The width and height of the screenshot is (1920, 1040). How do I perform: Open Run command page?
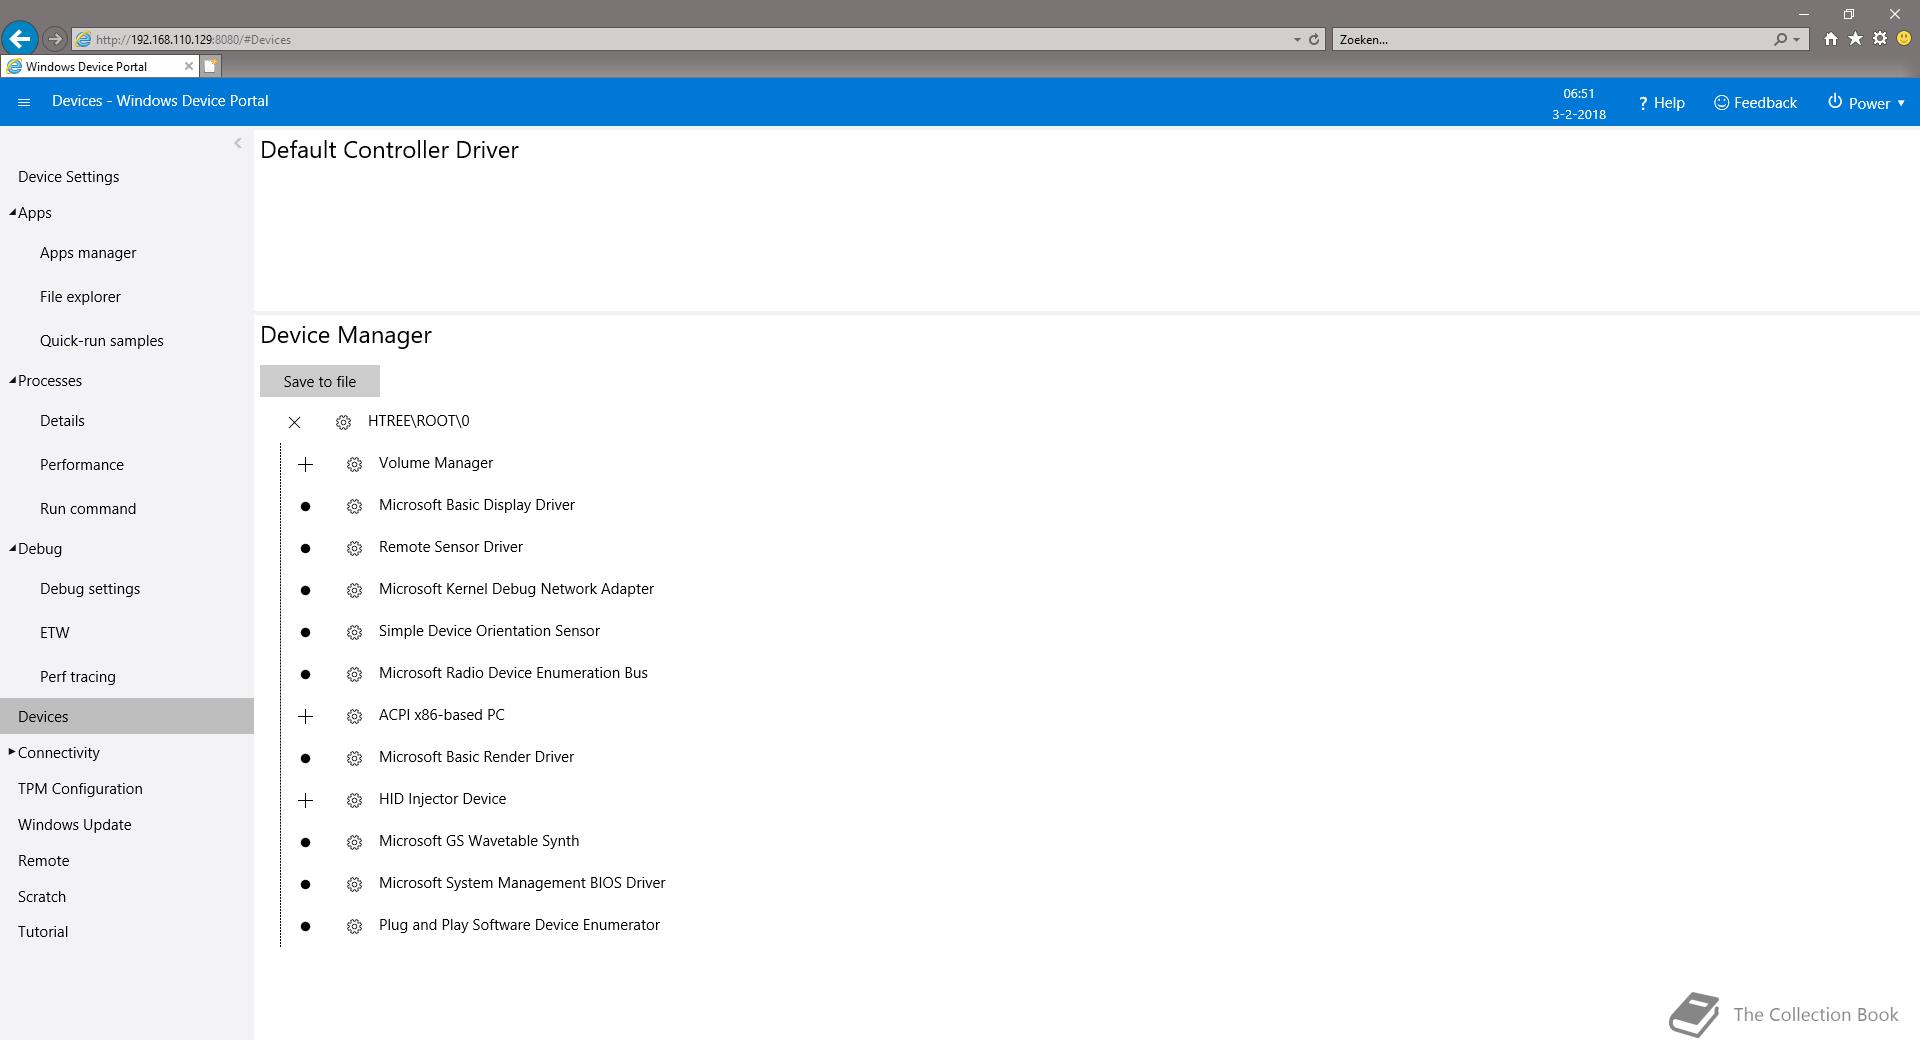(88, 509)
